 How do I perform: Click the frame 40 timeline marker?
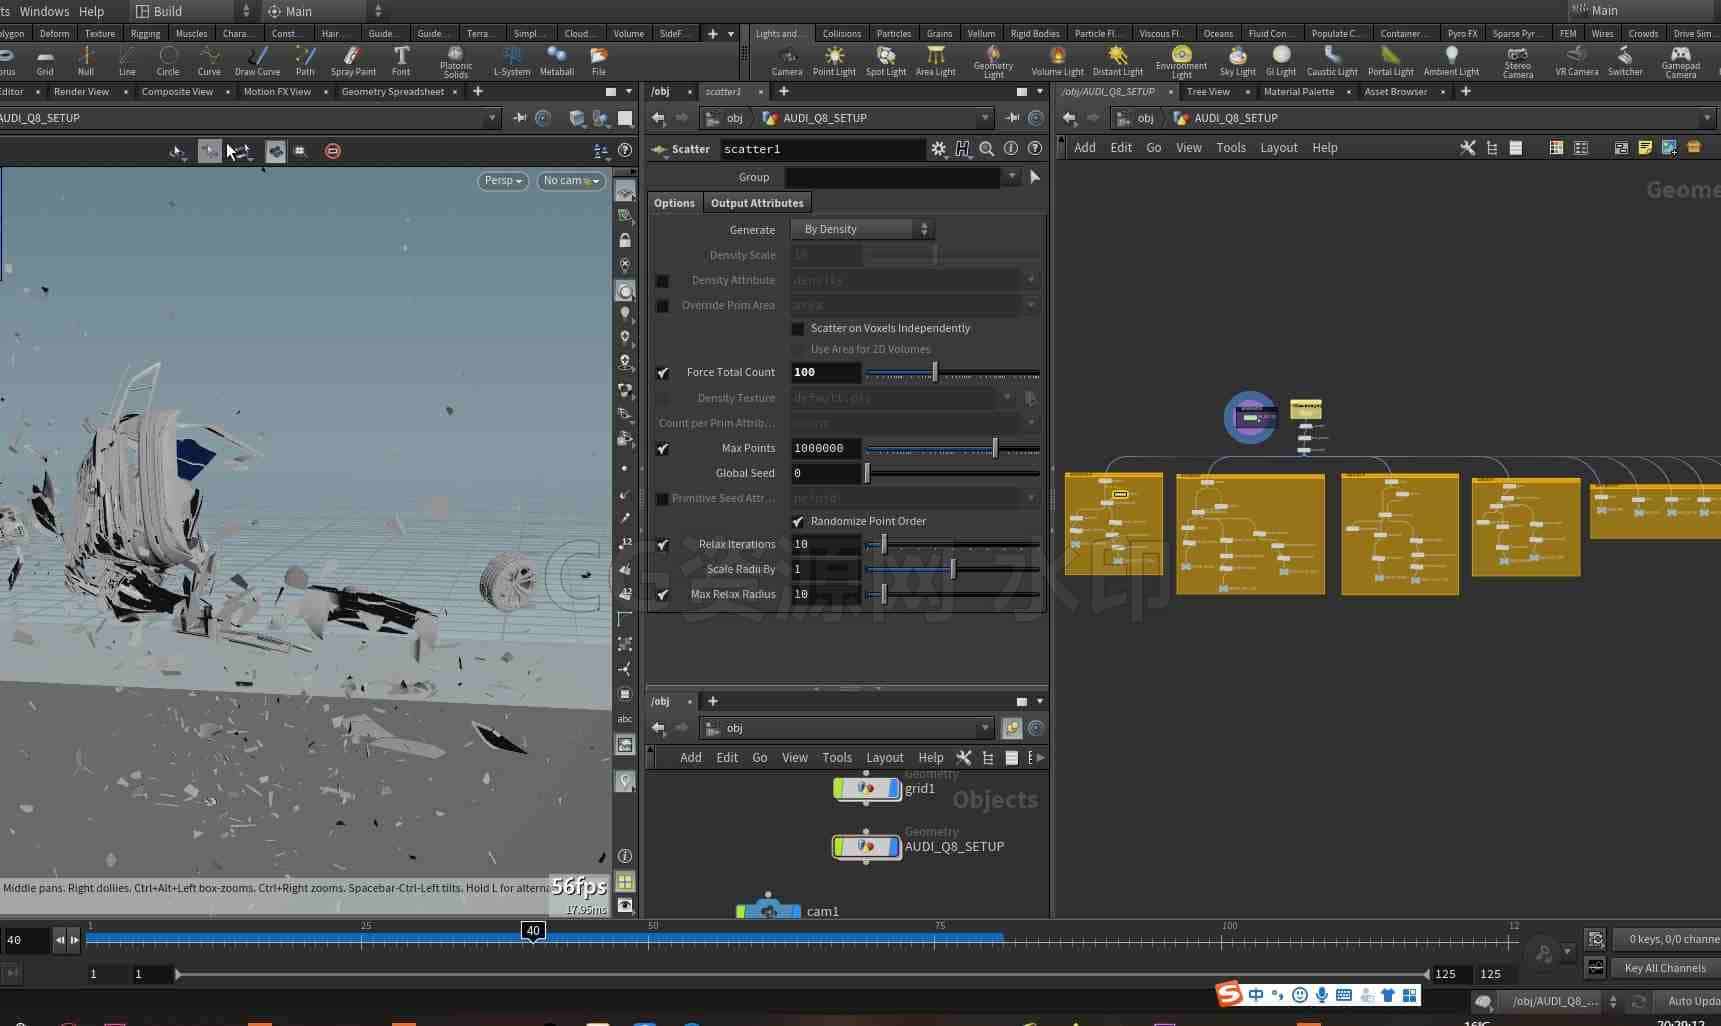533,931
